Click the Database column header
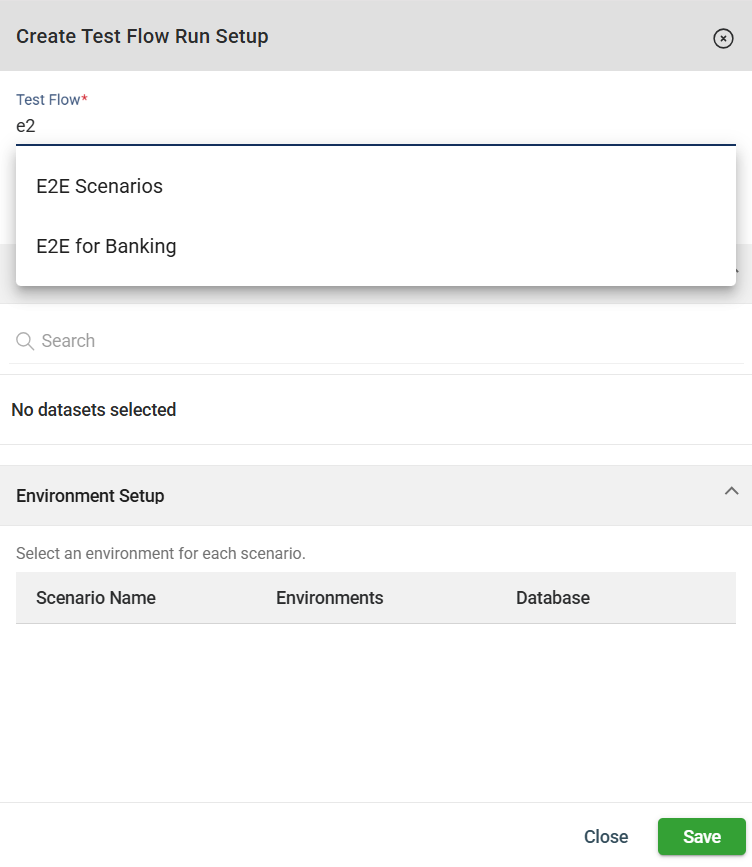Screen dimensions: 752x867 tap(553, 598)
